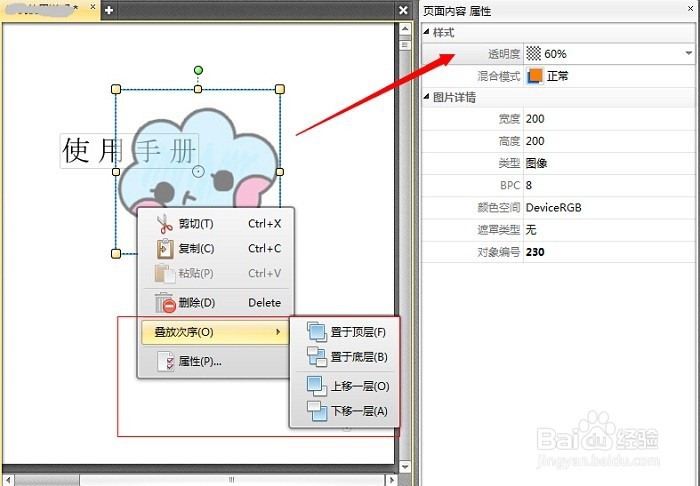Click the 遮罩类型 value 无
700x486 pixels.
(530, 230)
